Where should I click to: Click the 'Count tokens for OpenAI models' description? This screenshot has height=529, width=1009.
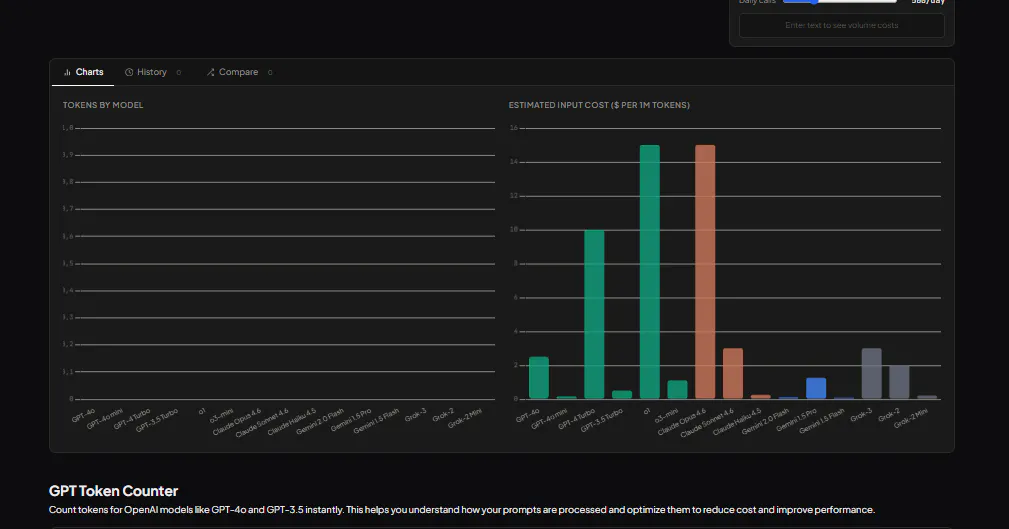(461, 510)
